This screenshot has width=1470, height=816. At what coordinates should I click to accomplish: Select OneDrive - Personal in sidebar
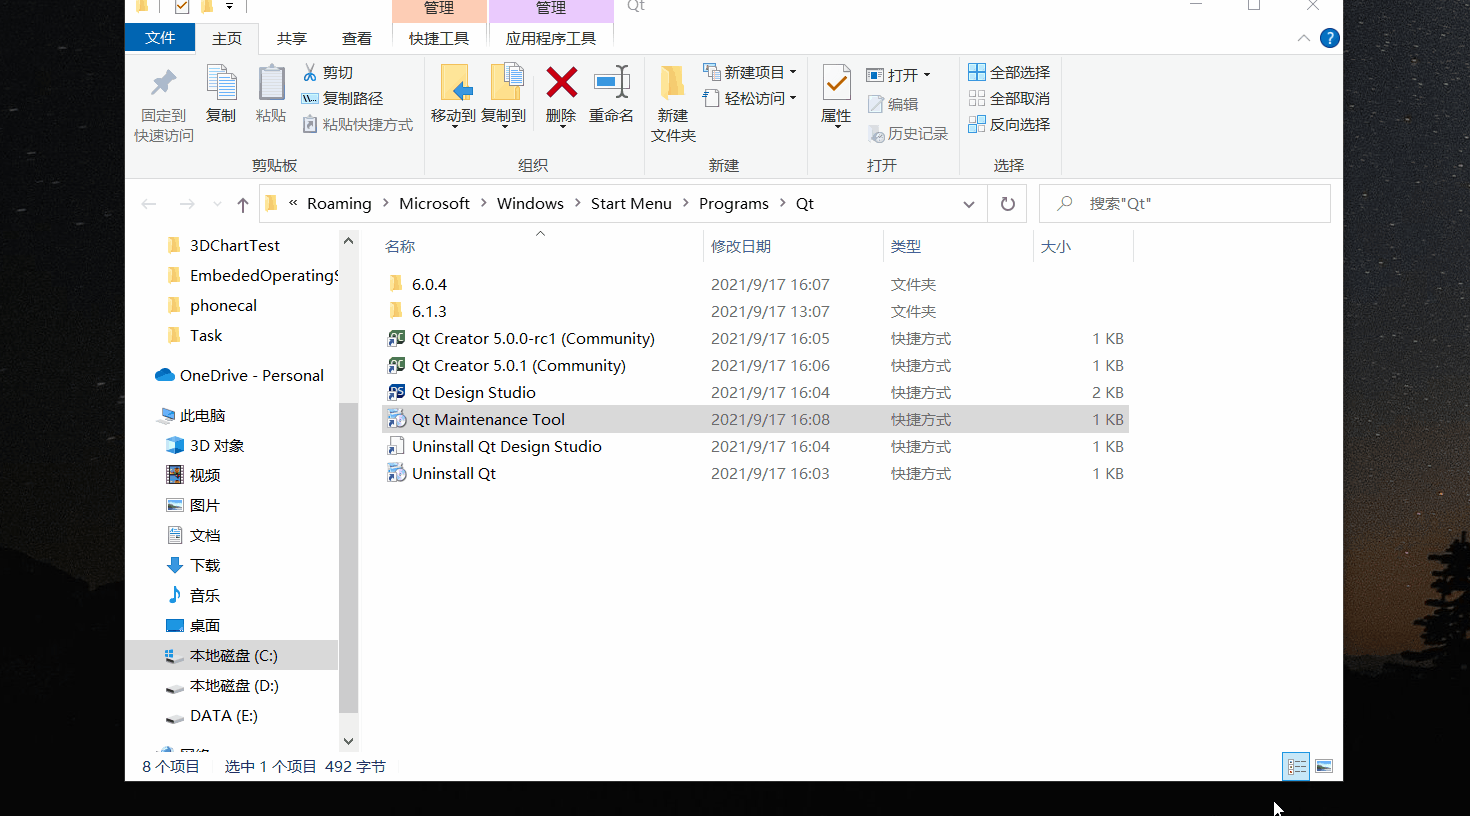(240, 375)
